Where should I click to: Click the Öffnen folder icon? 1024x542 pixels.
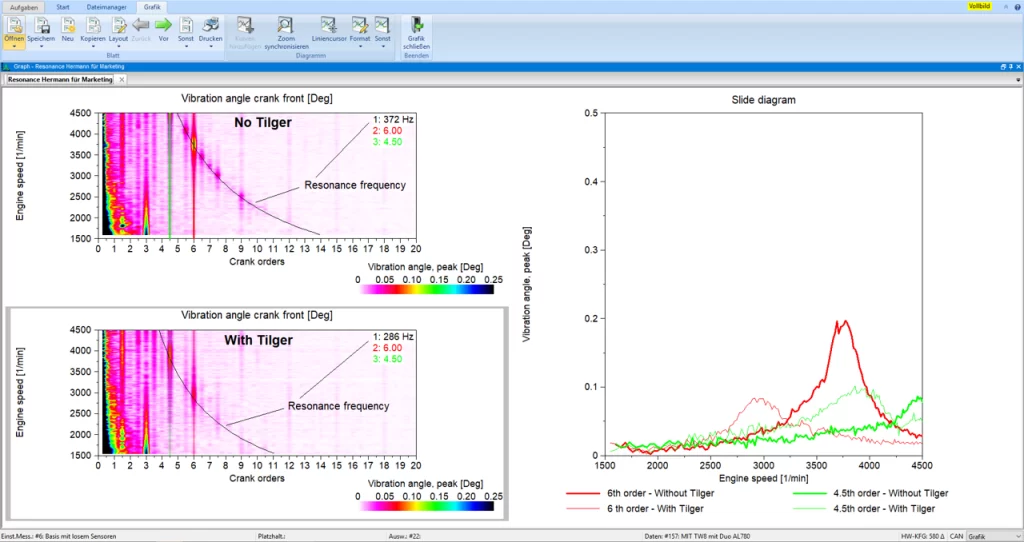tap(14, 24)
